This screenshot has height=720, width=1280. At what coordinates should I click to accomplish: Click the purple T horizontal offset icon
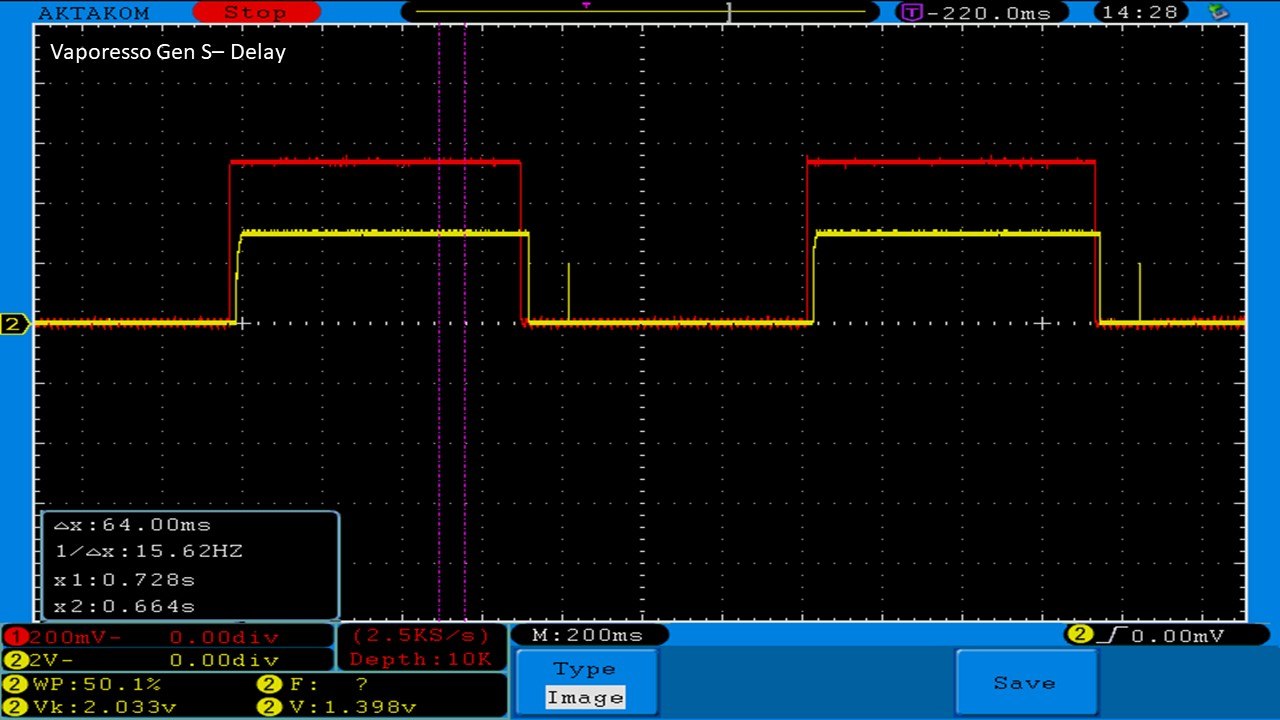click(x=911, y=12)
